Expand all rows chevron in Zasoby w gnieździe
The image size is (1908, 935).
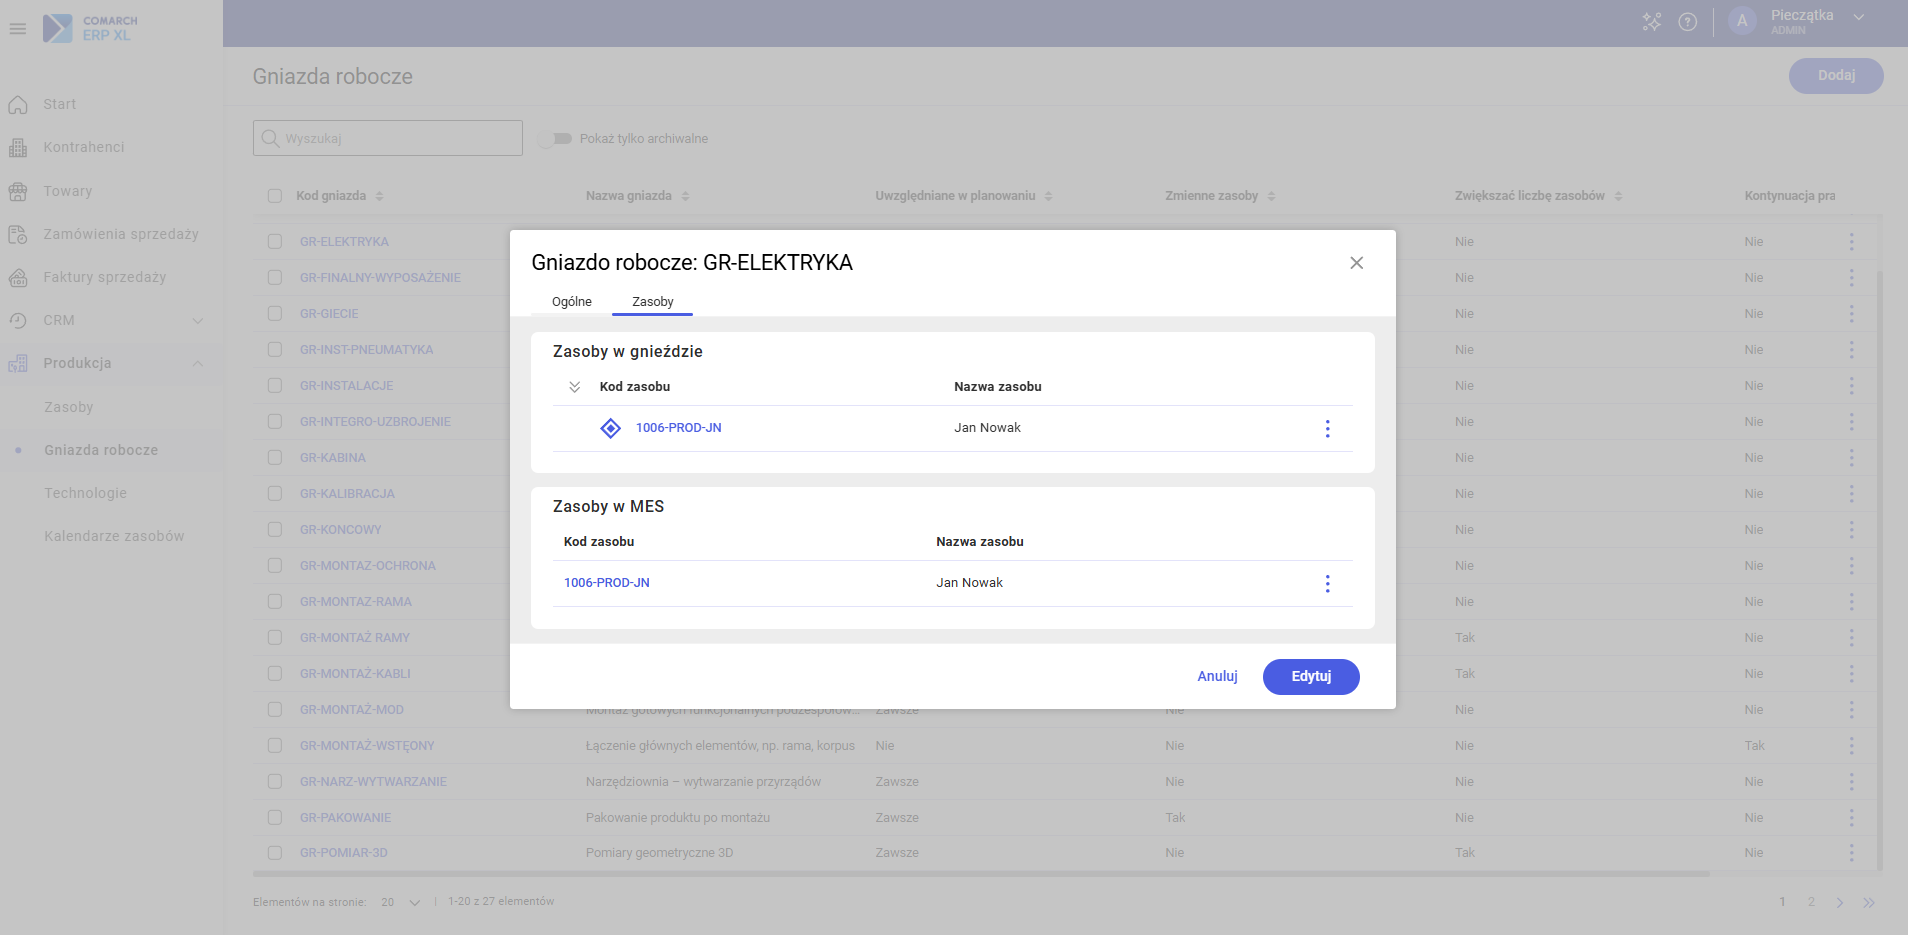coord(574,387)
